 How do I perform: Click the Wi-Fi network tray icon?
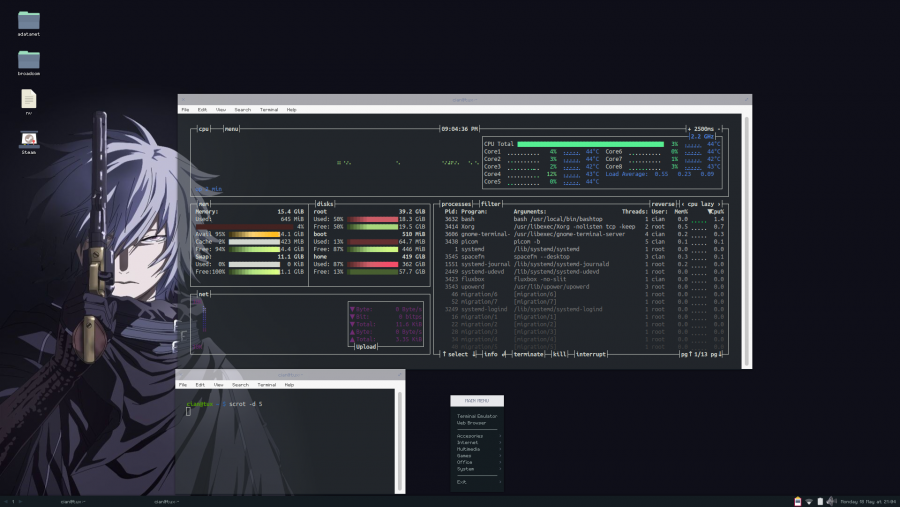tap(809, 501)
